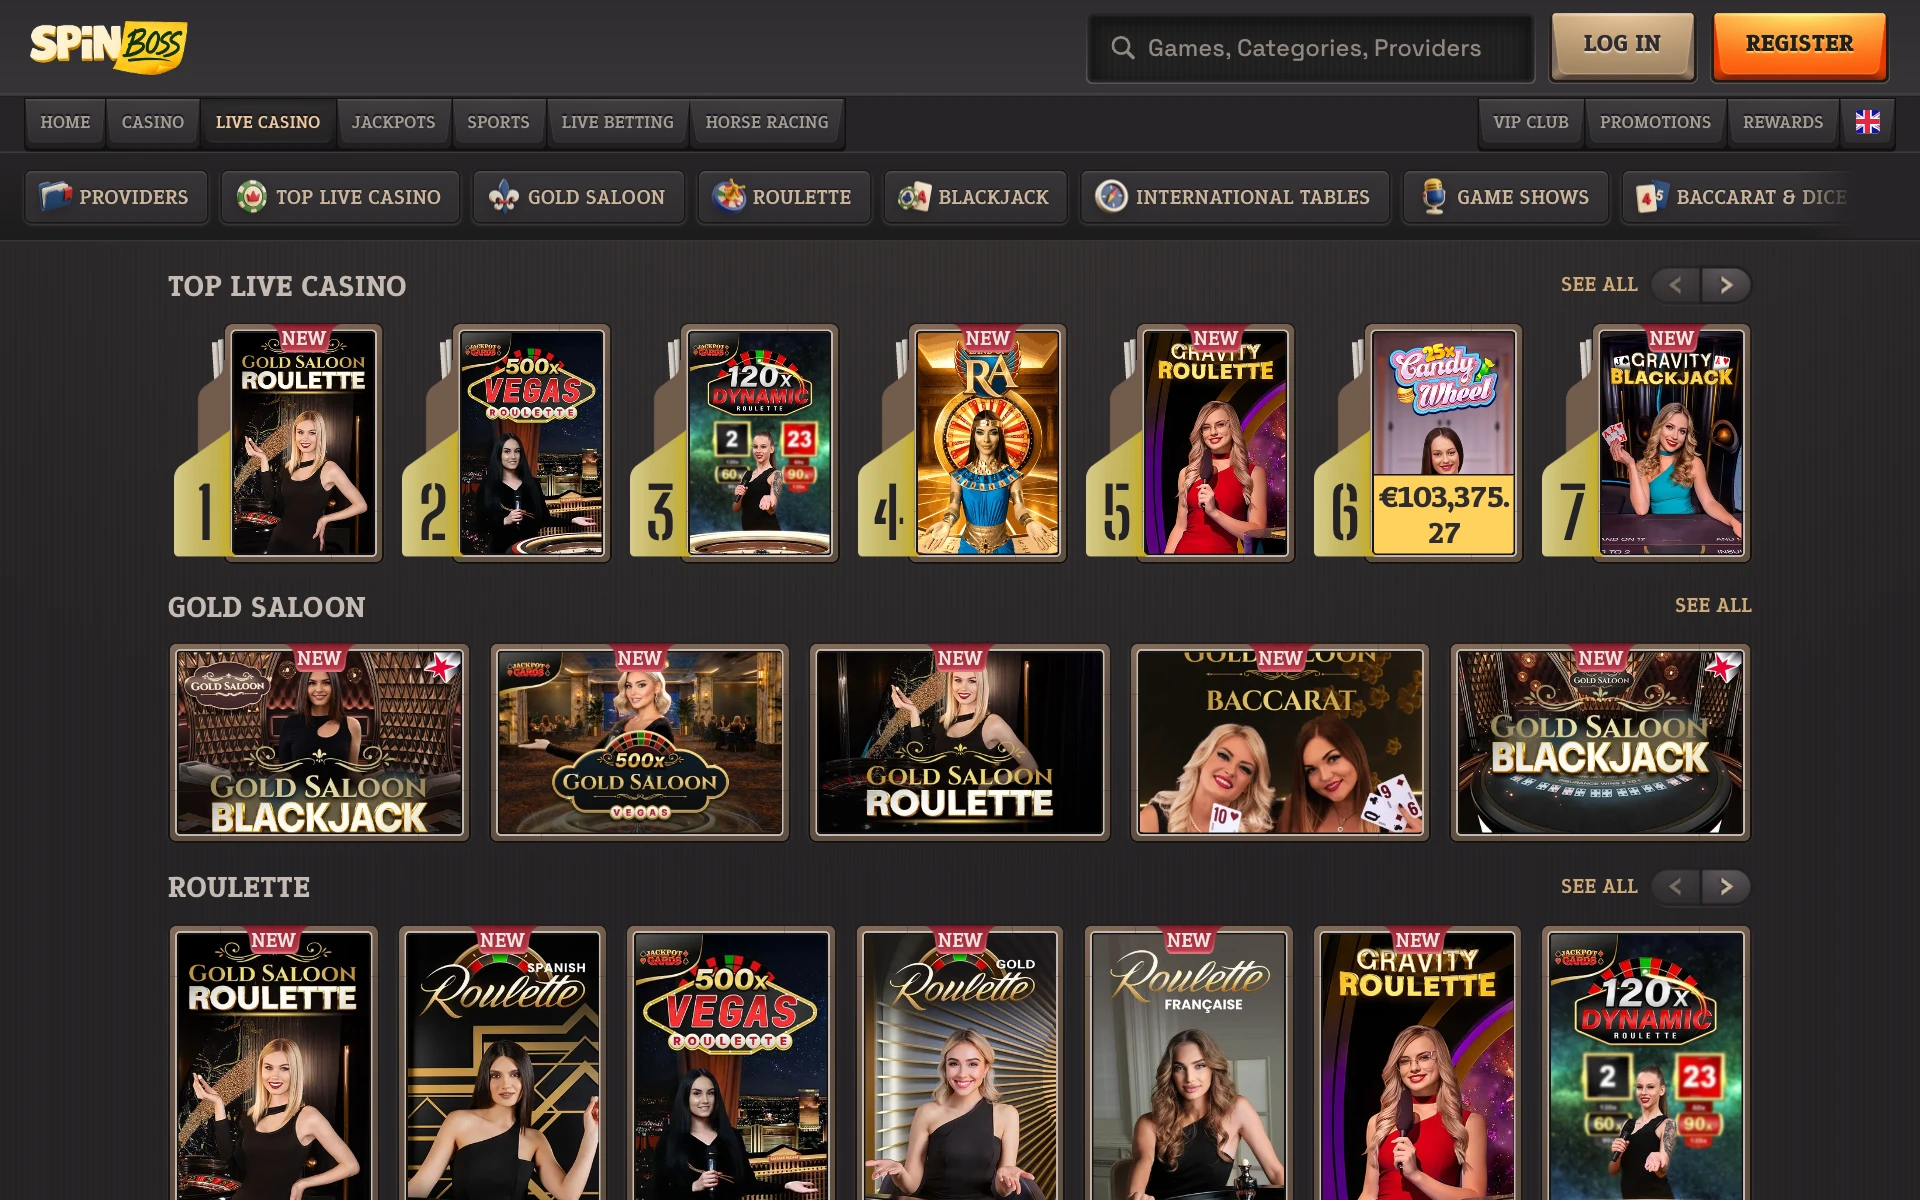Screen dimensions: 1920x1200
Task: Open rank 7 Gravity Blackjack game
Action: (1672, 443)
